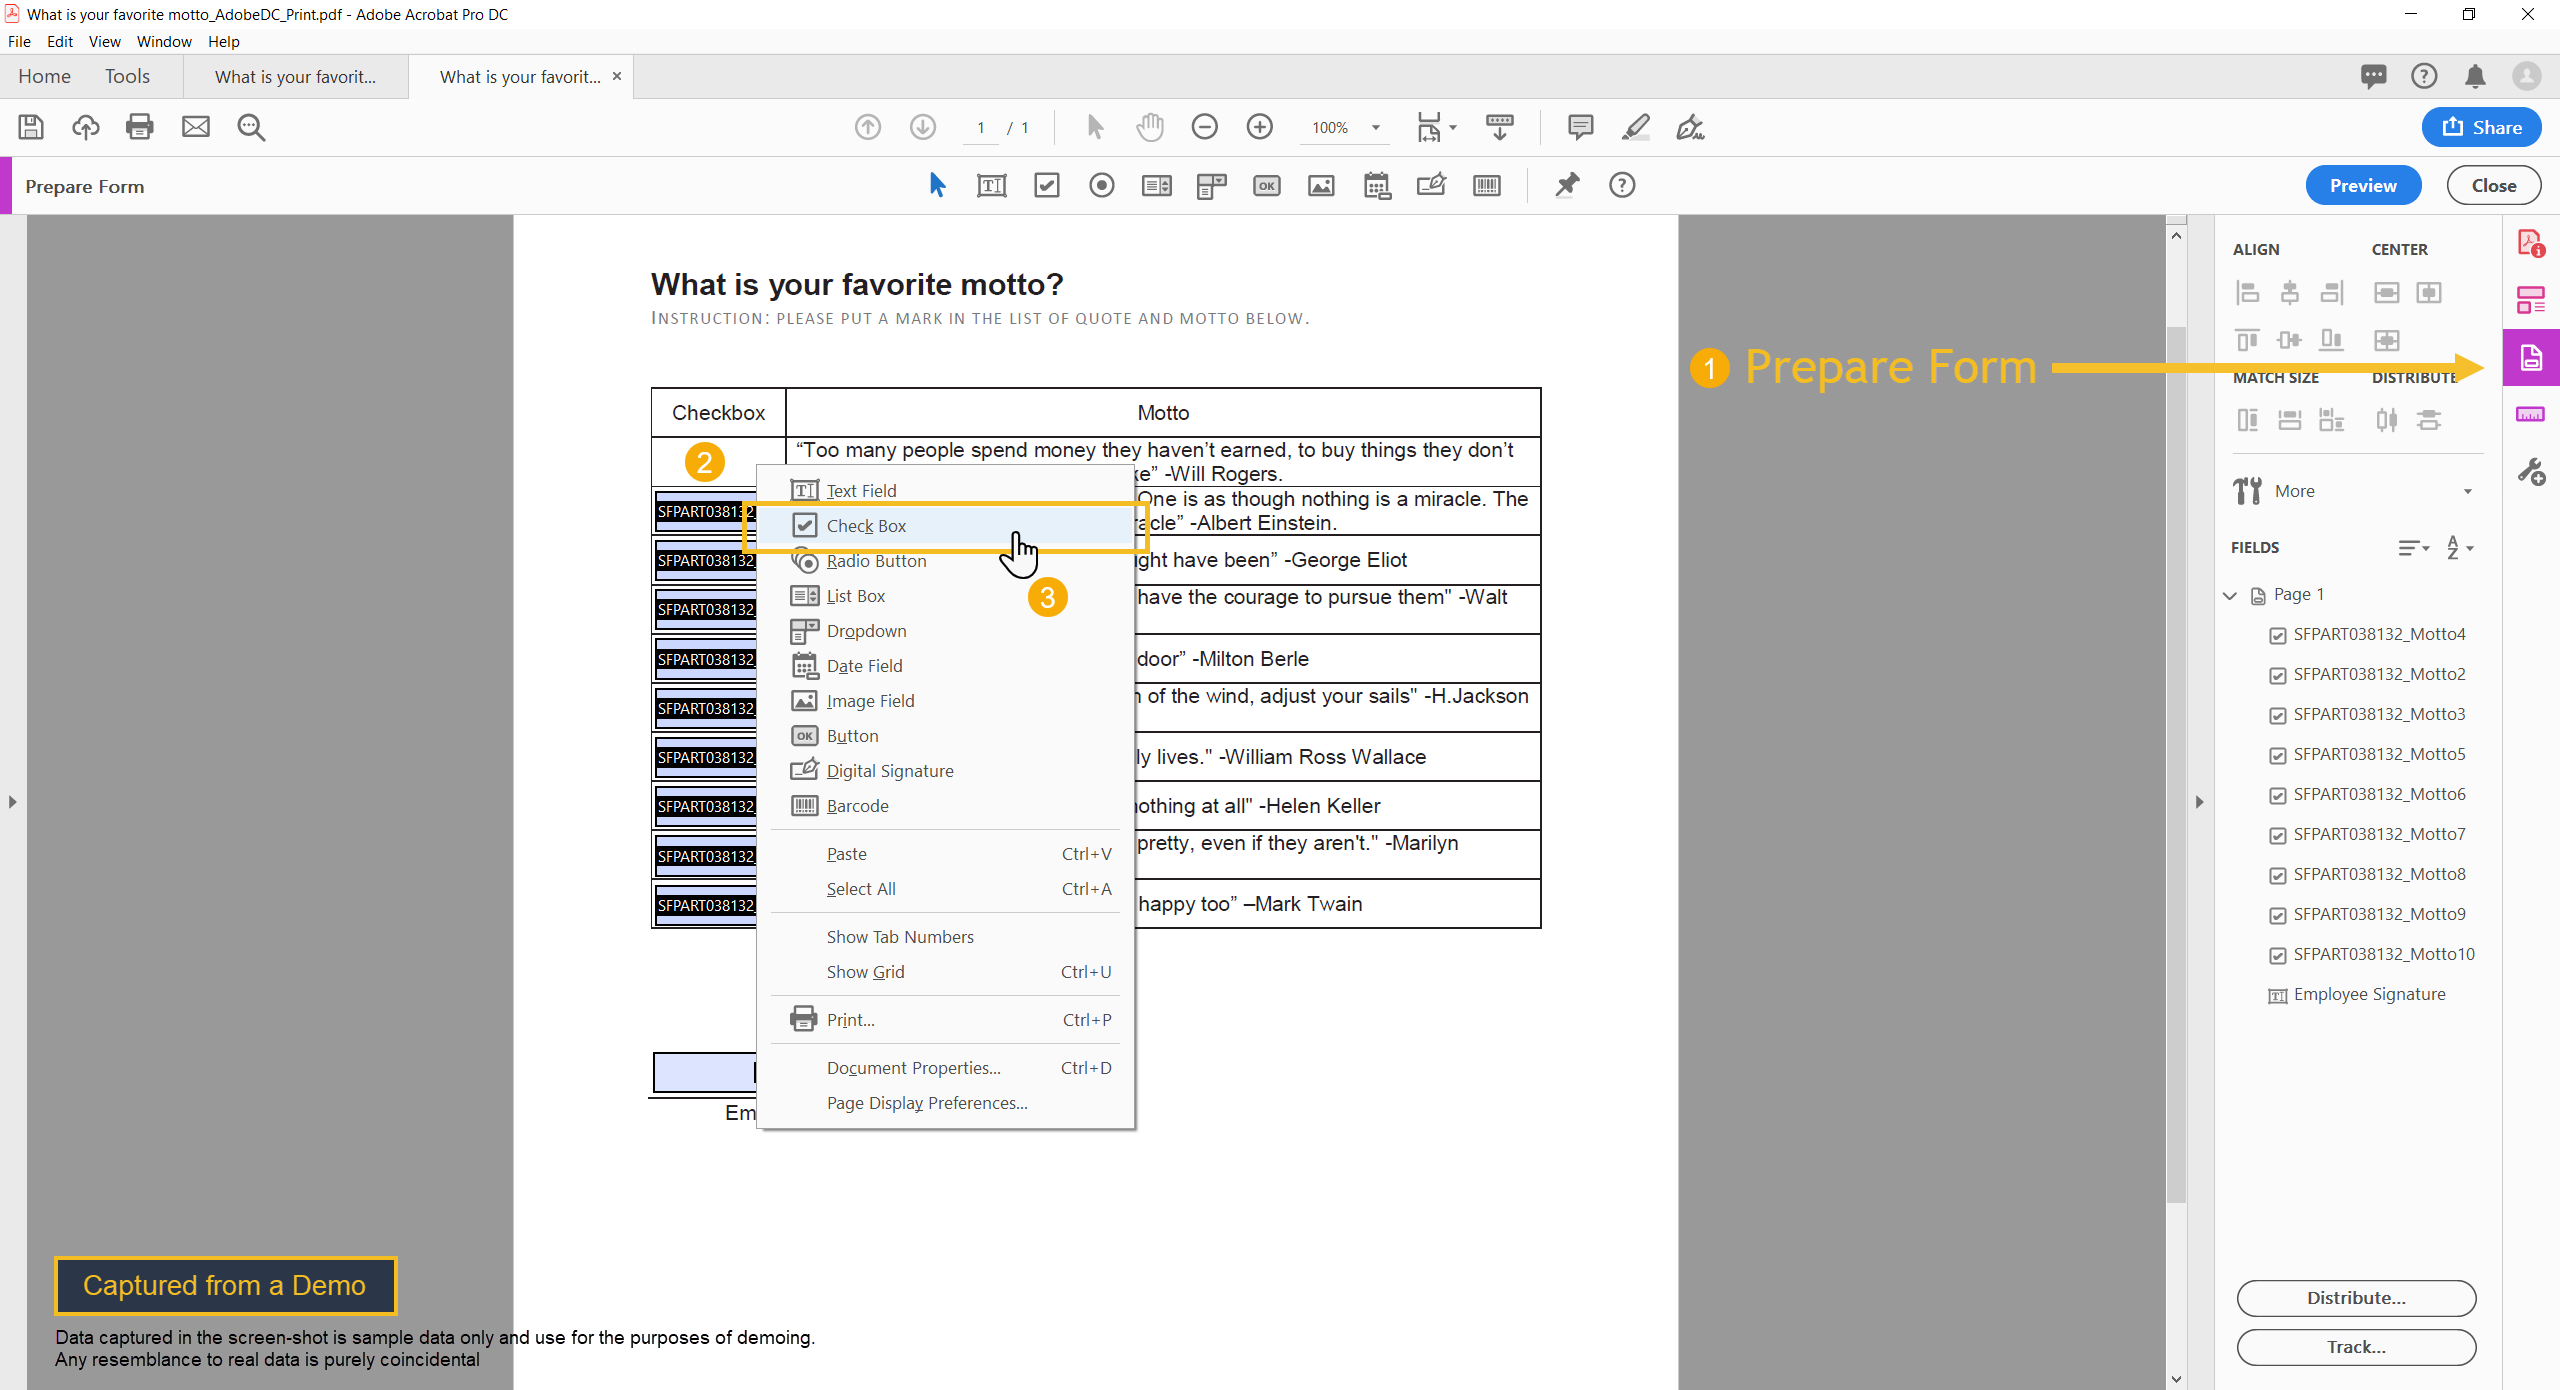Viewport: 2560px width, 1390px height.
Task: Open the 100% zoom level dropdown
Action: coord(1376,127)
